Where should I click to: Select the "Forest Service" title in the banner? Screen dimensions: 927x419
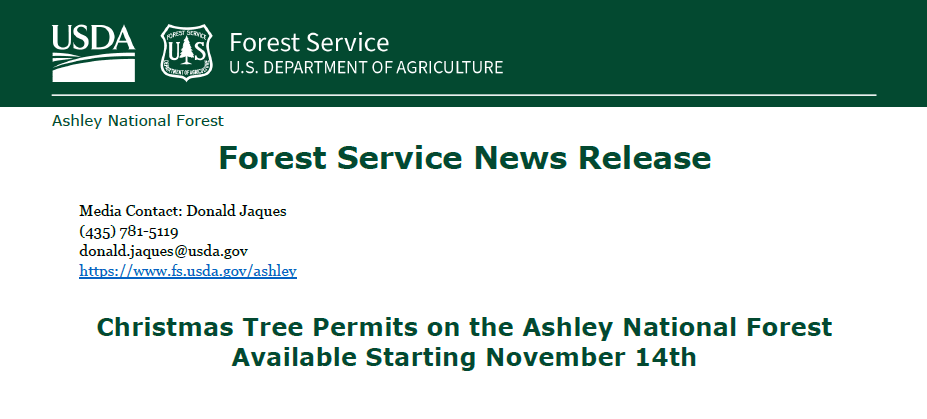[x=309, y=43]
